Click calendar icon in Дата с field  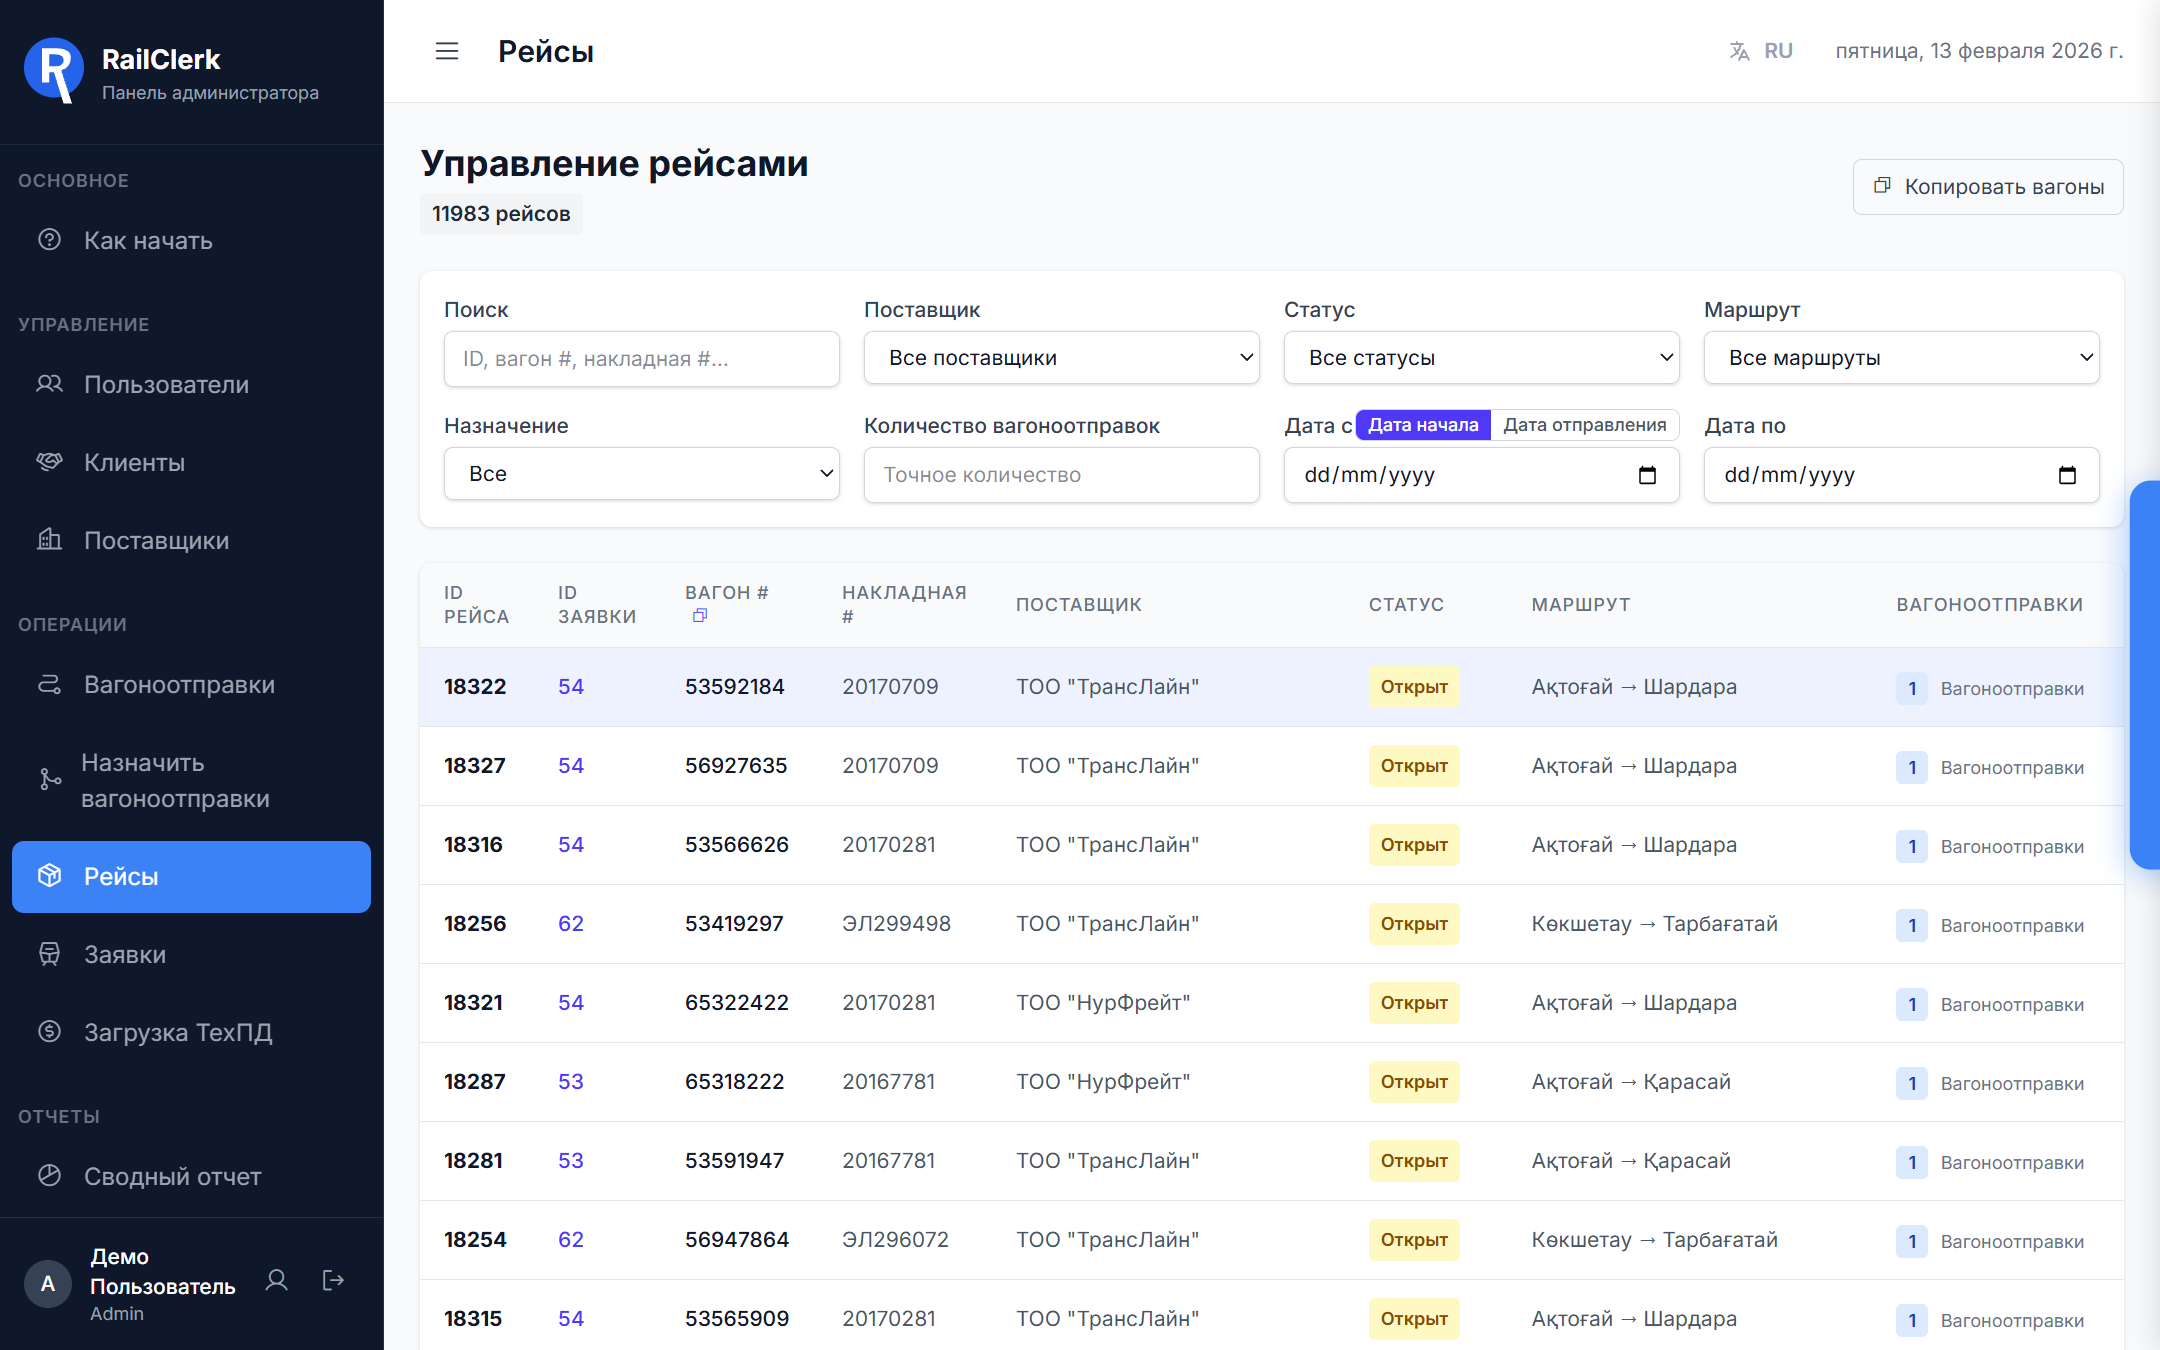point(1647,475)
